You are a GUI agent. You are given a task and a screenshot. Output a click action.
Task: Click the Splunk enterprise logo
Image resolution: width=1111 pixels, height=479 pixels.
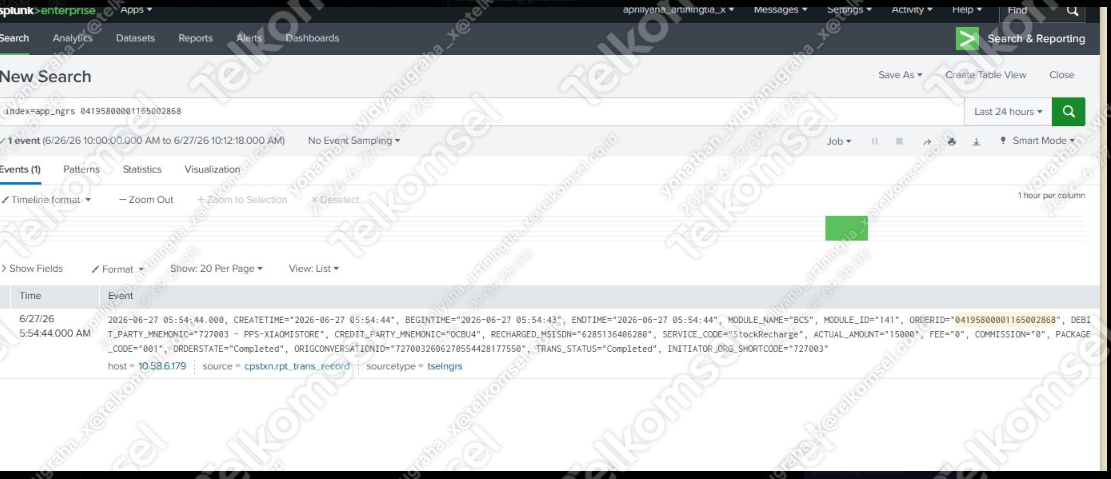[47, 10]
